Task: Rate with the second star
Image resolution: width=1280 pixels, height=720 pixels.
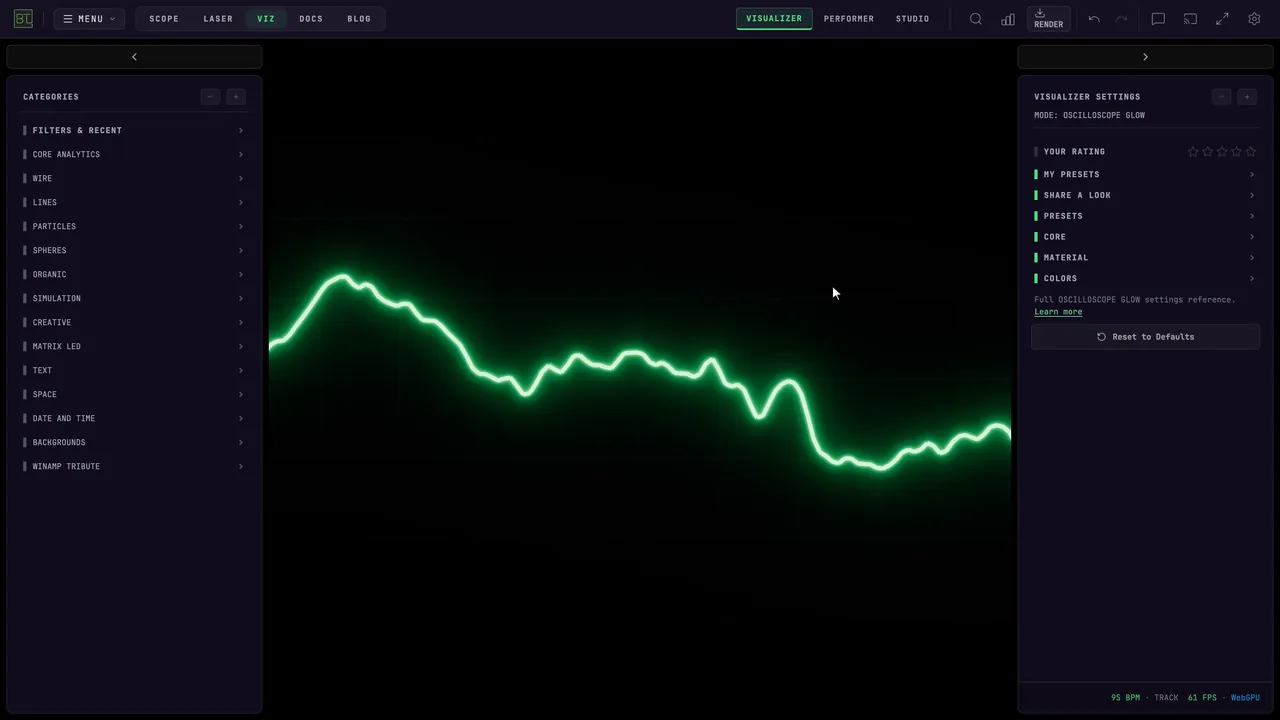Action: point(1208,152)
